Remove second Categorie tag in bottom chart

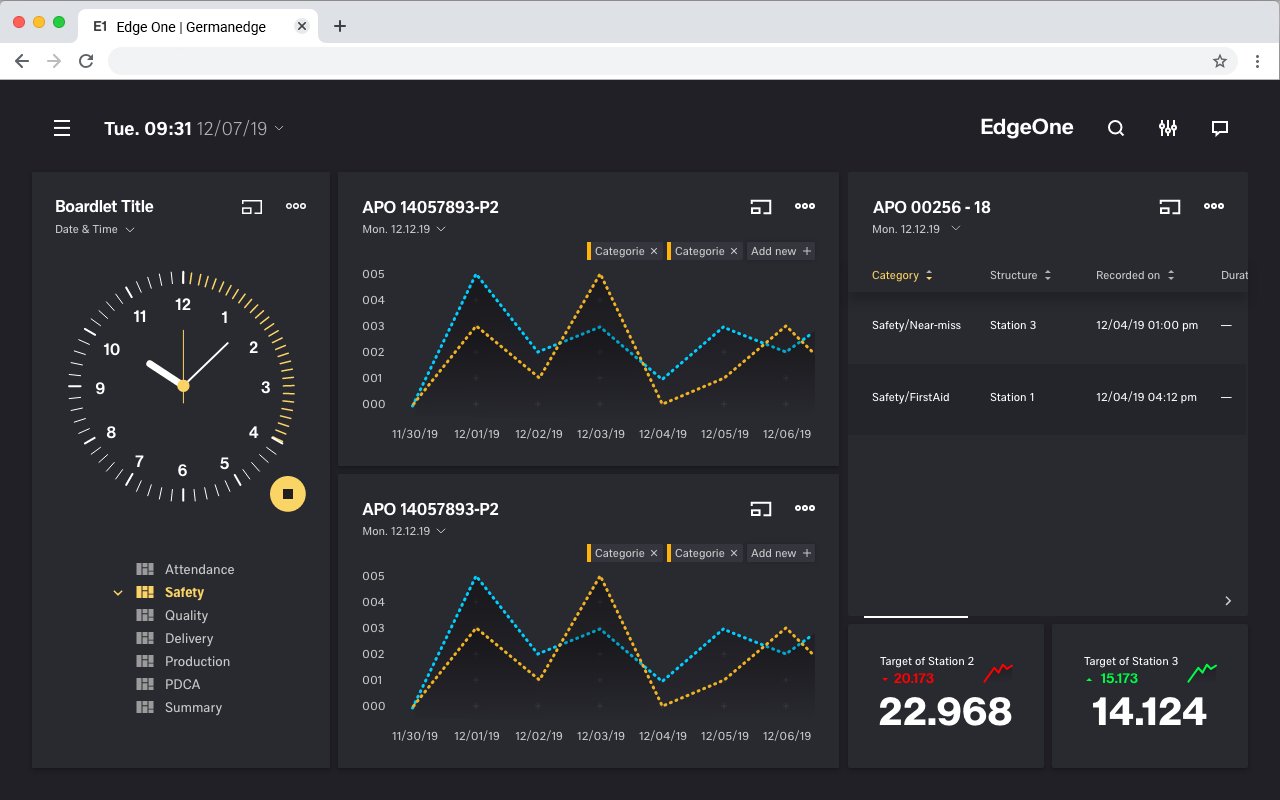click(734, 554)
